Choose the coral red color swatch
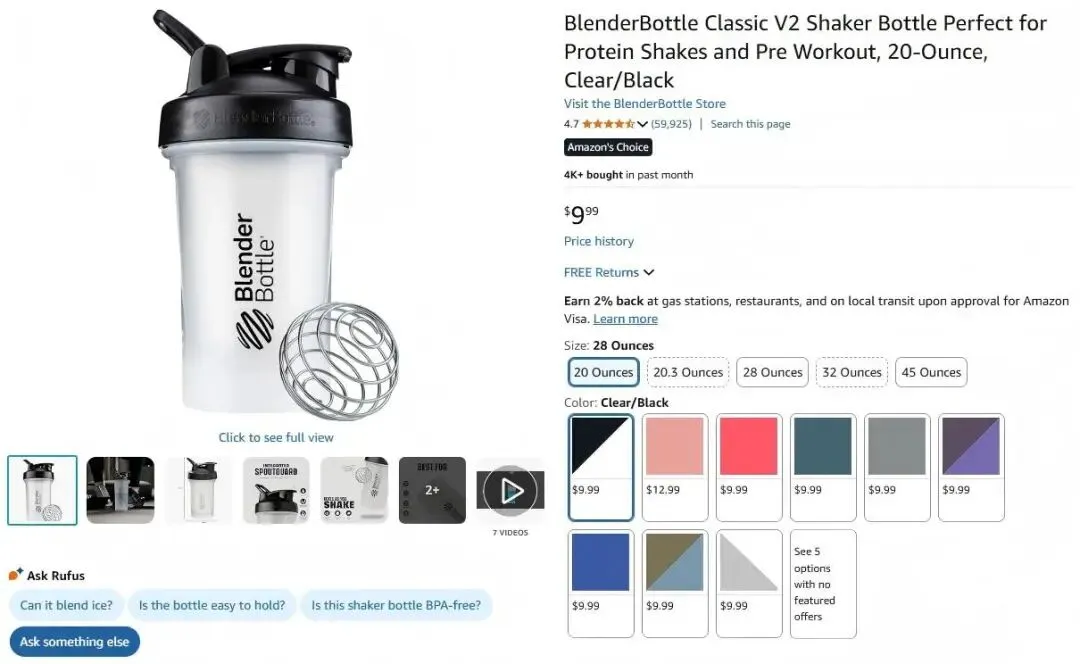 click(x=749, y=467)
